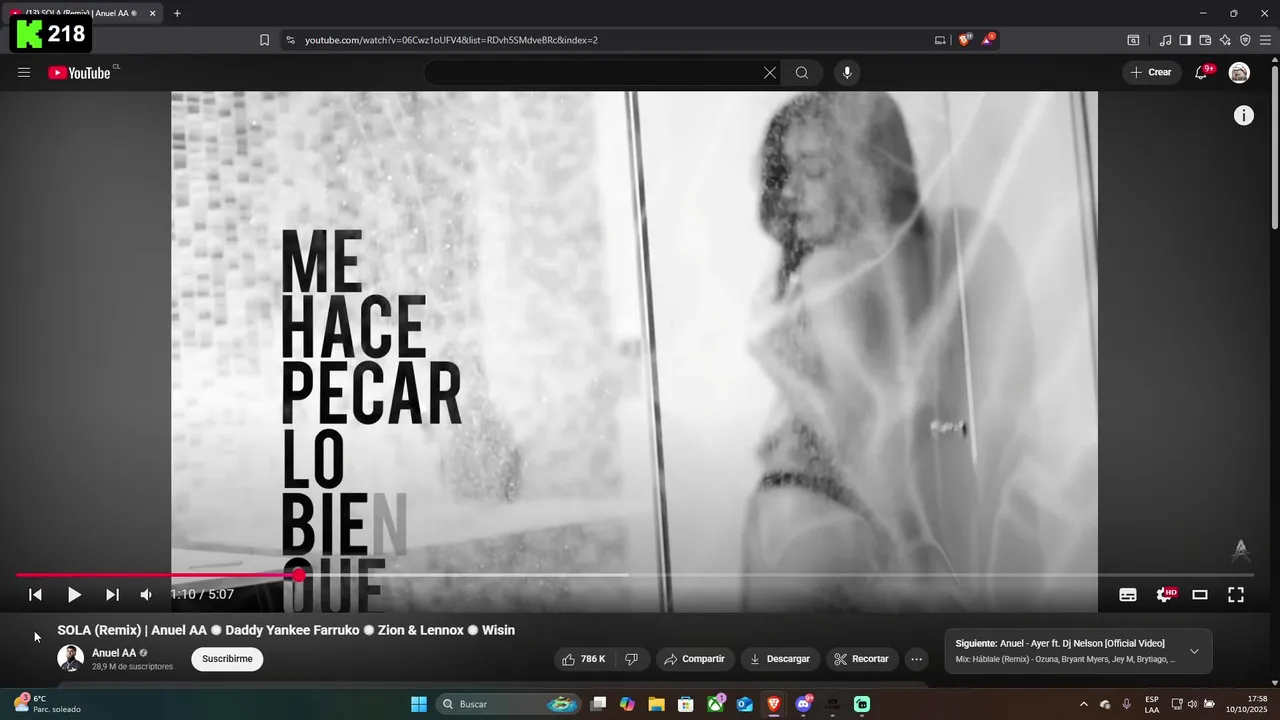Open the browser main menu
Viewport: 1280px width, 720px height.
click(1265, 40)
